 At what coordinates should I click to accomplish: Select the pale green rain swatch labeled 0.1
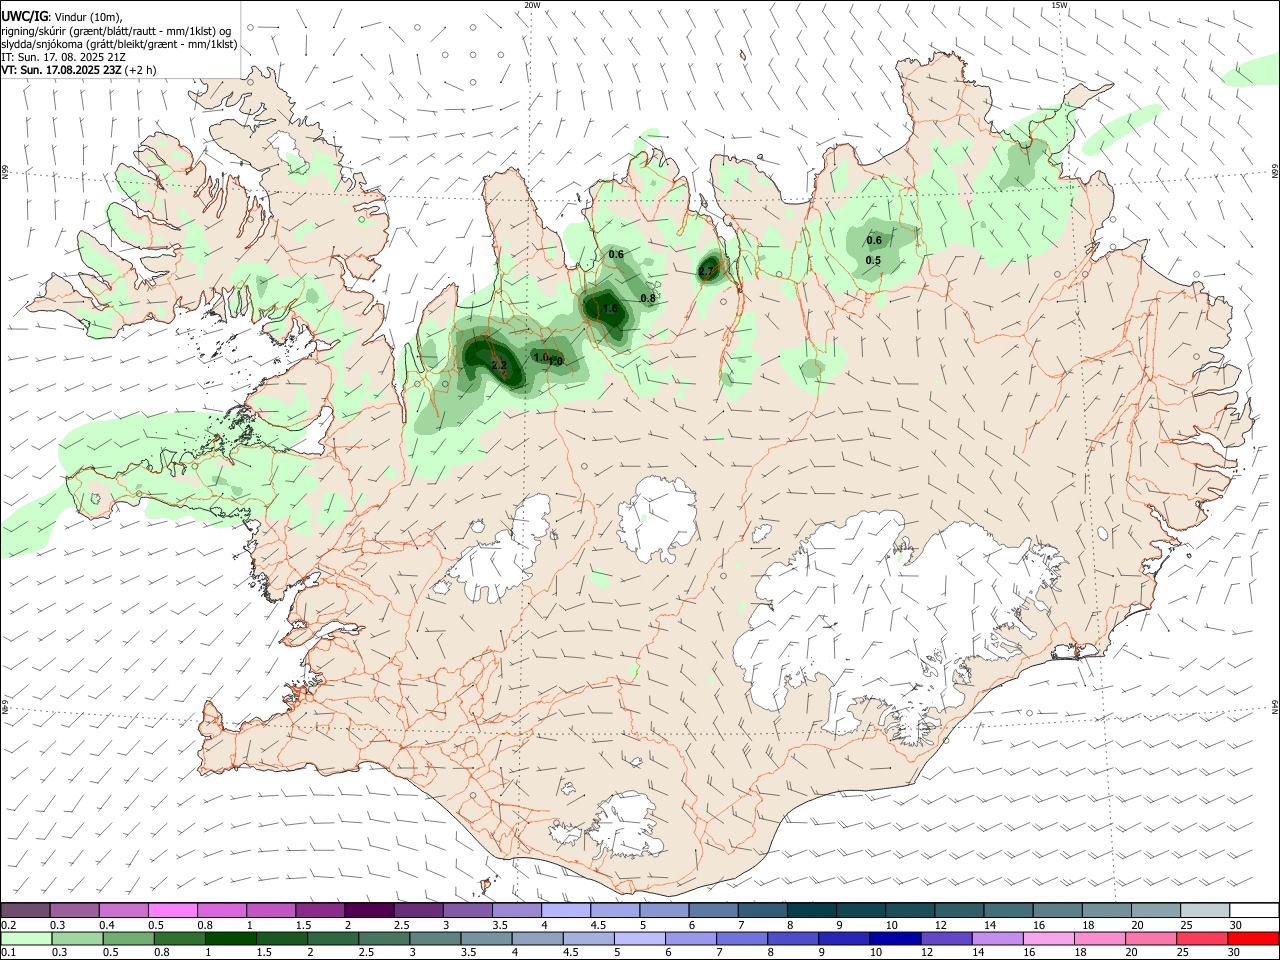coord(26,938)
